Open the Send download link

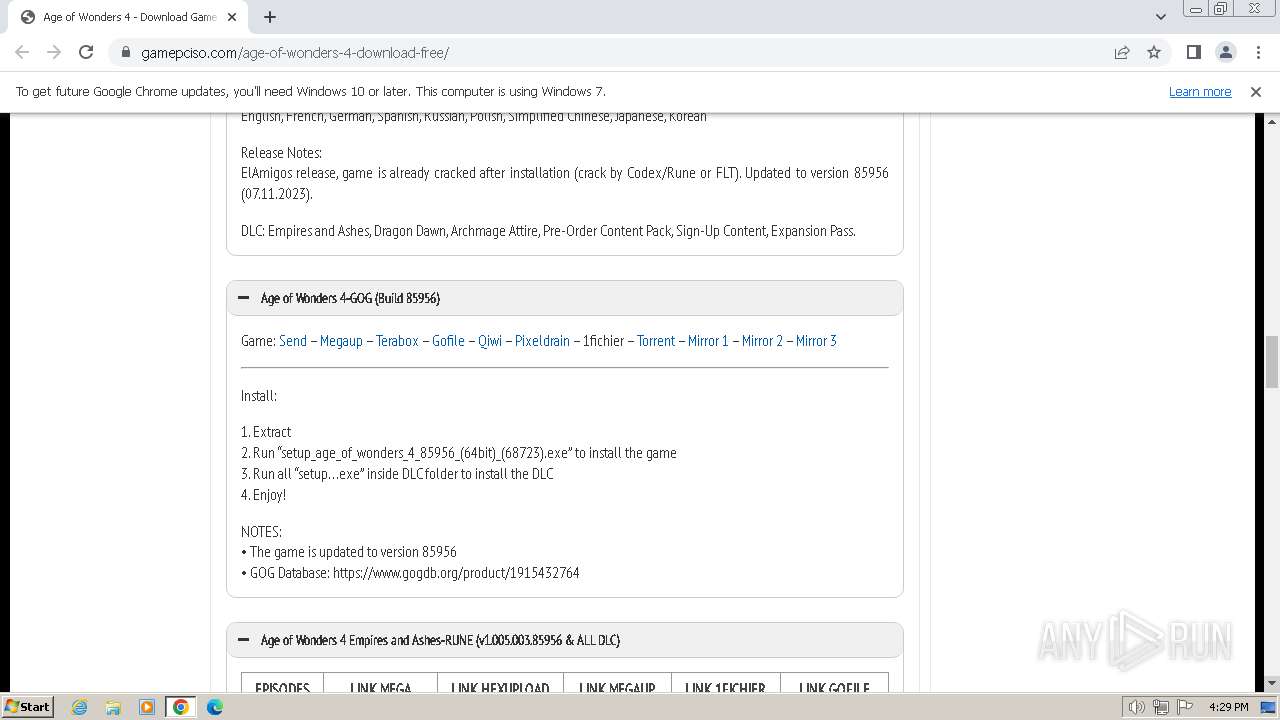point(293,341)
